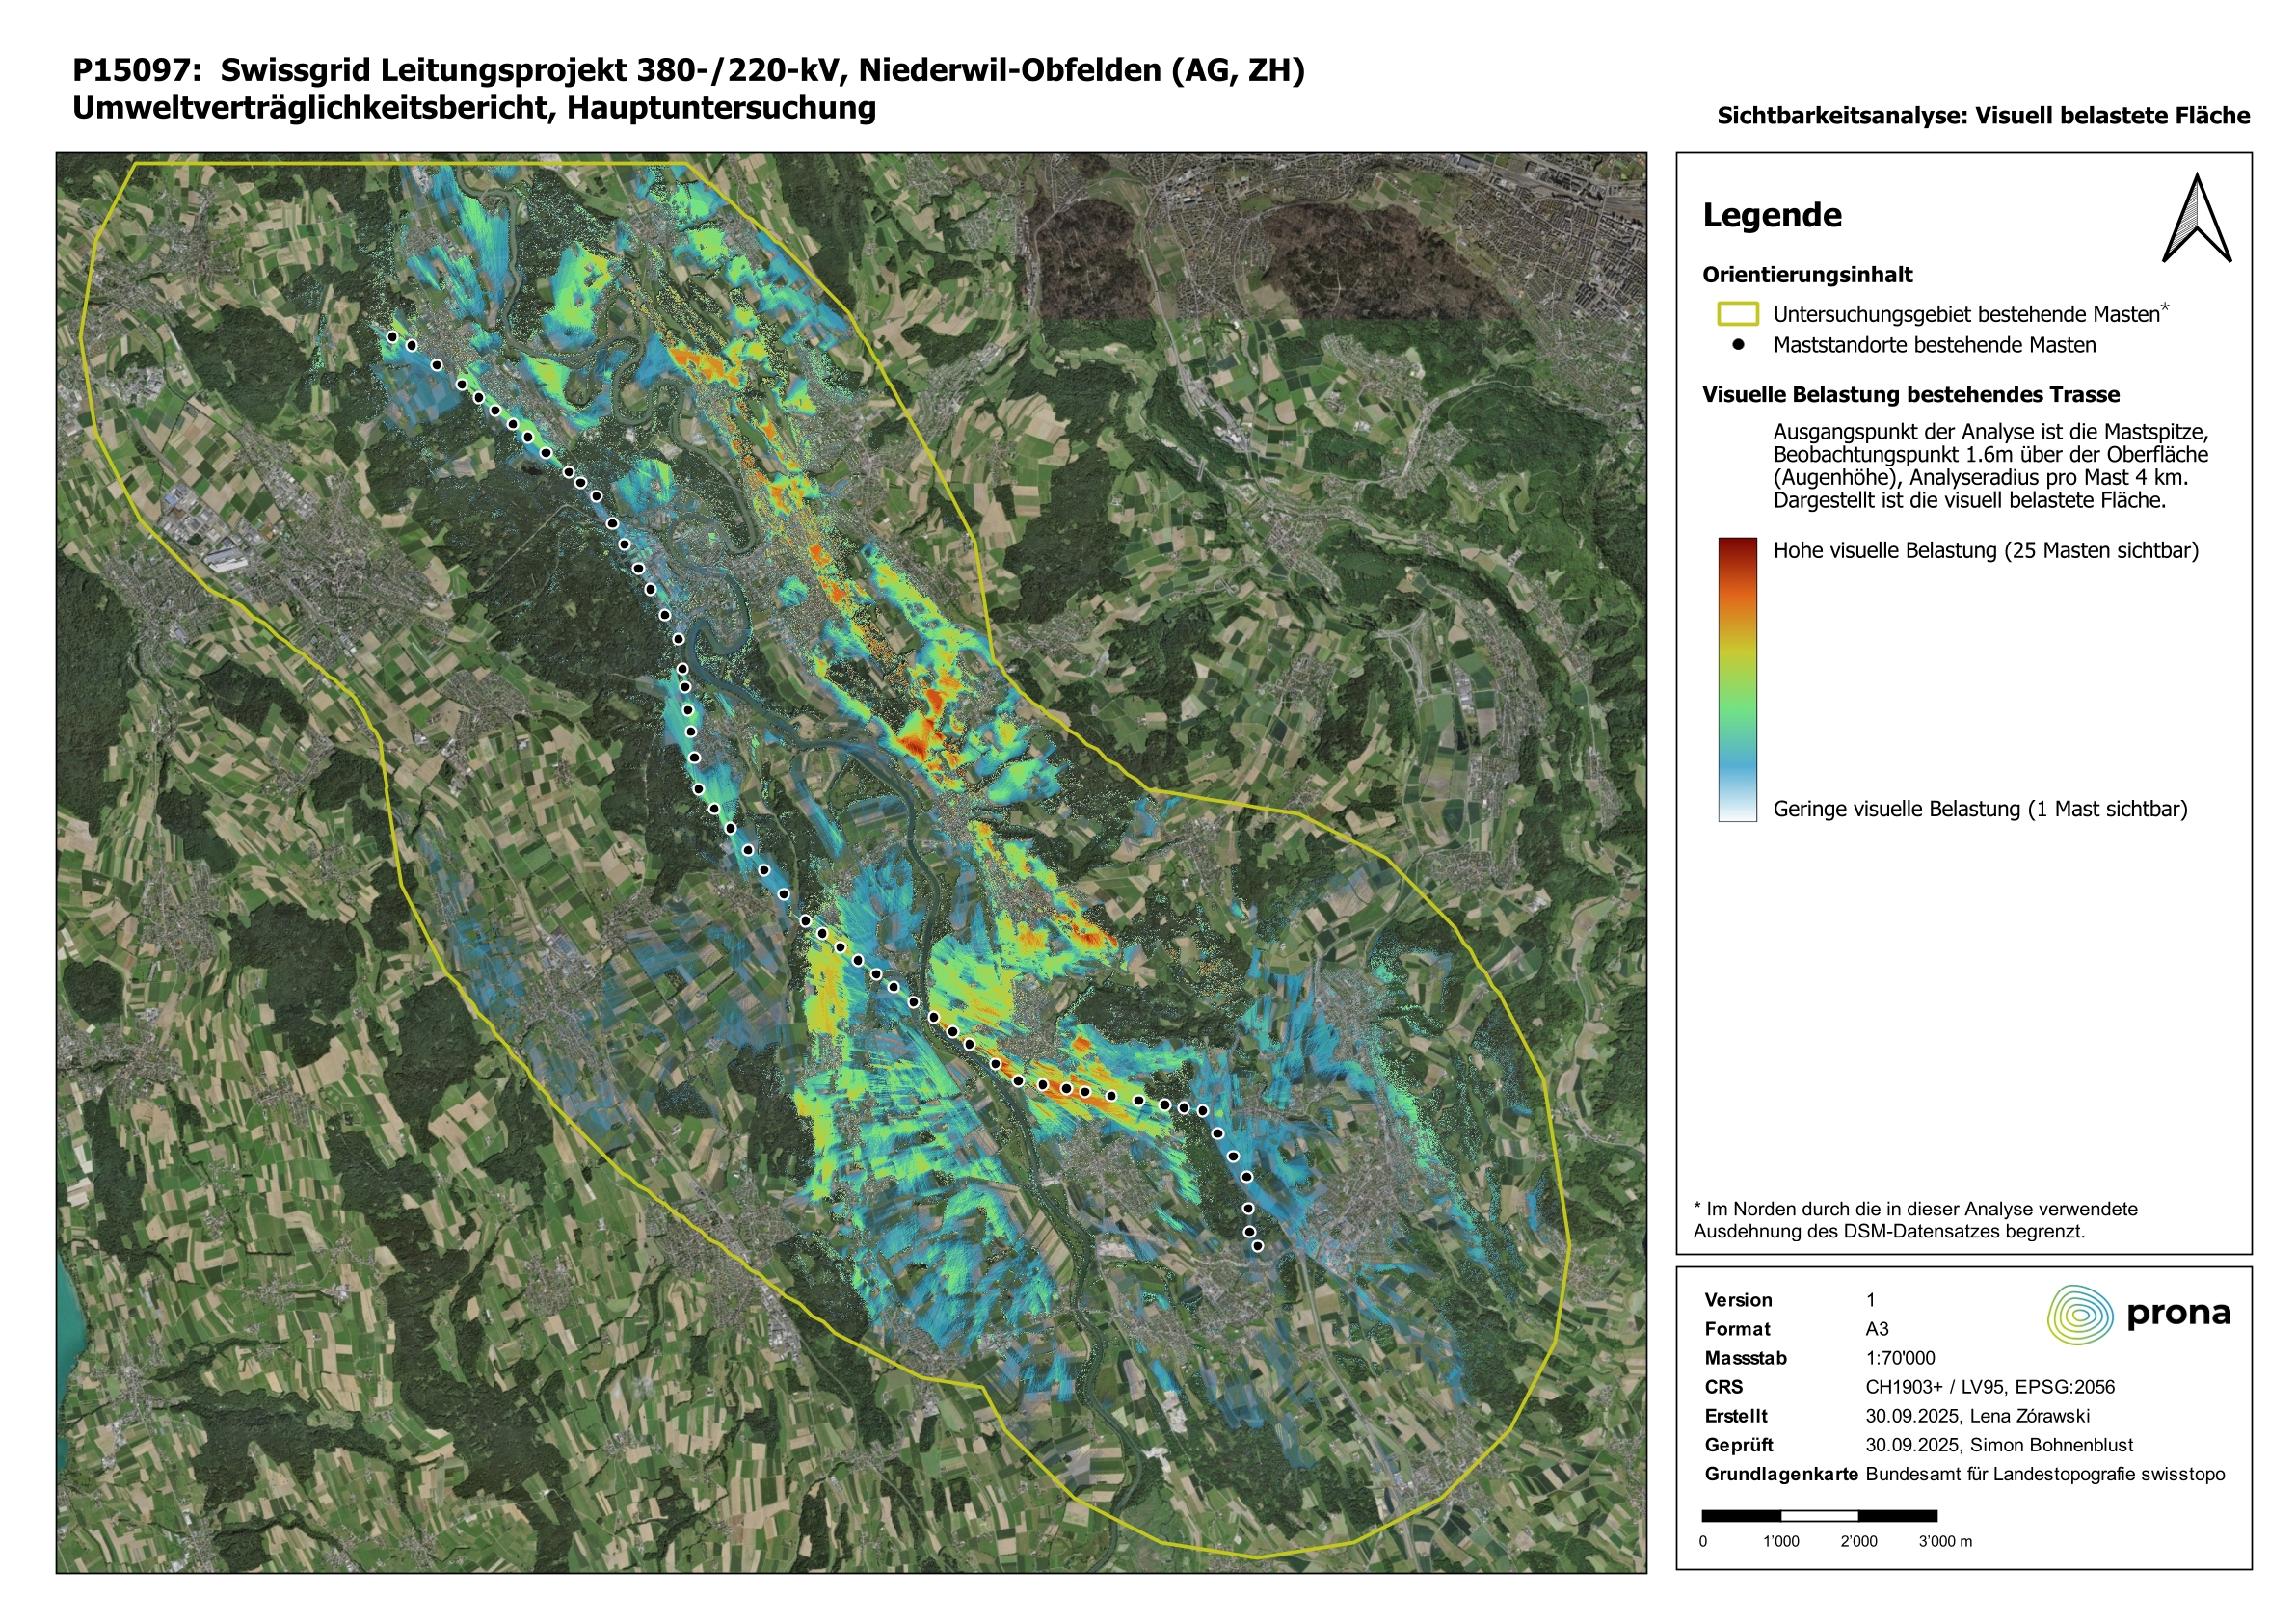
Task: Click the 'Version' label
Action: [x=1738, y=1300]
